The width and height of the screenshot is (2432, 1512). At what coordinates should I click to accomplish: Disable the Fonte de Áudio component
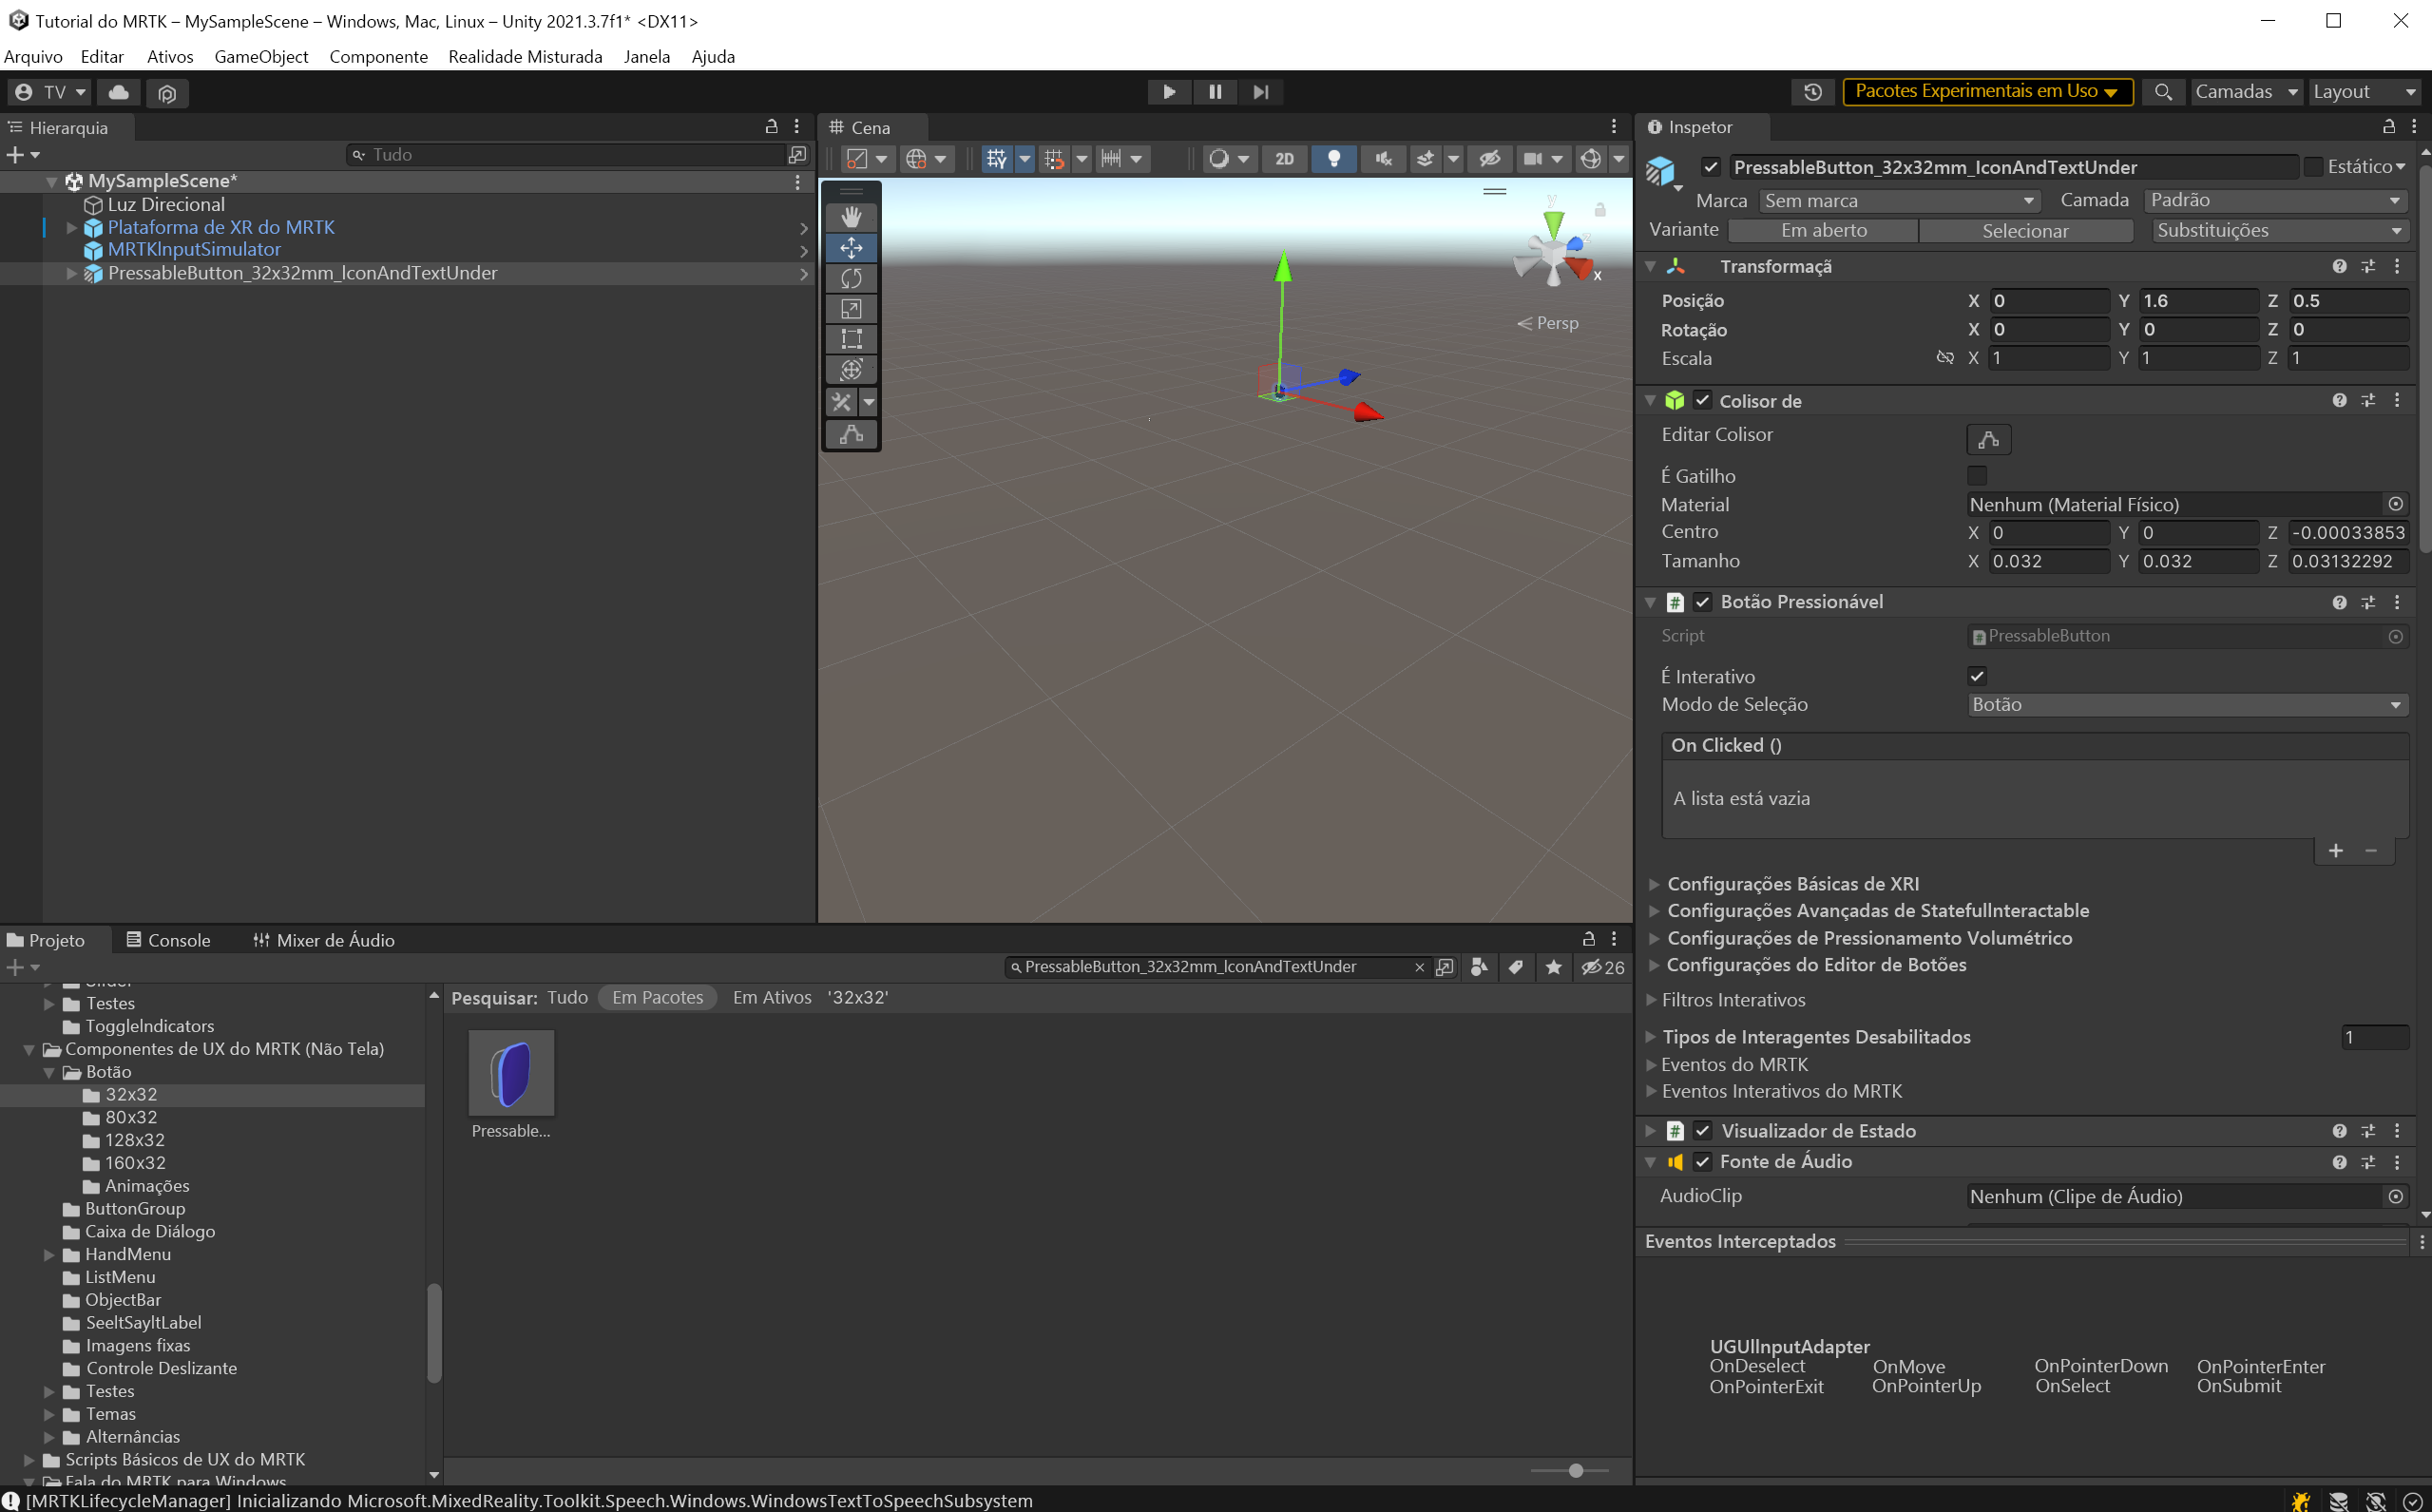pos(1702,1162)
